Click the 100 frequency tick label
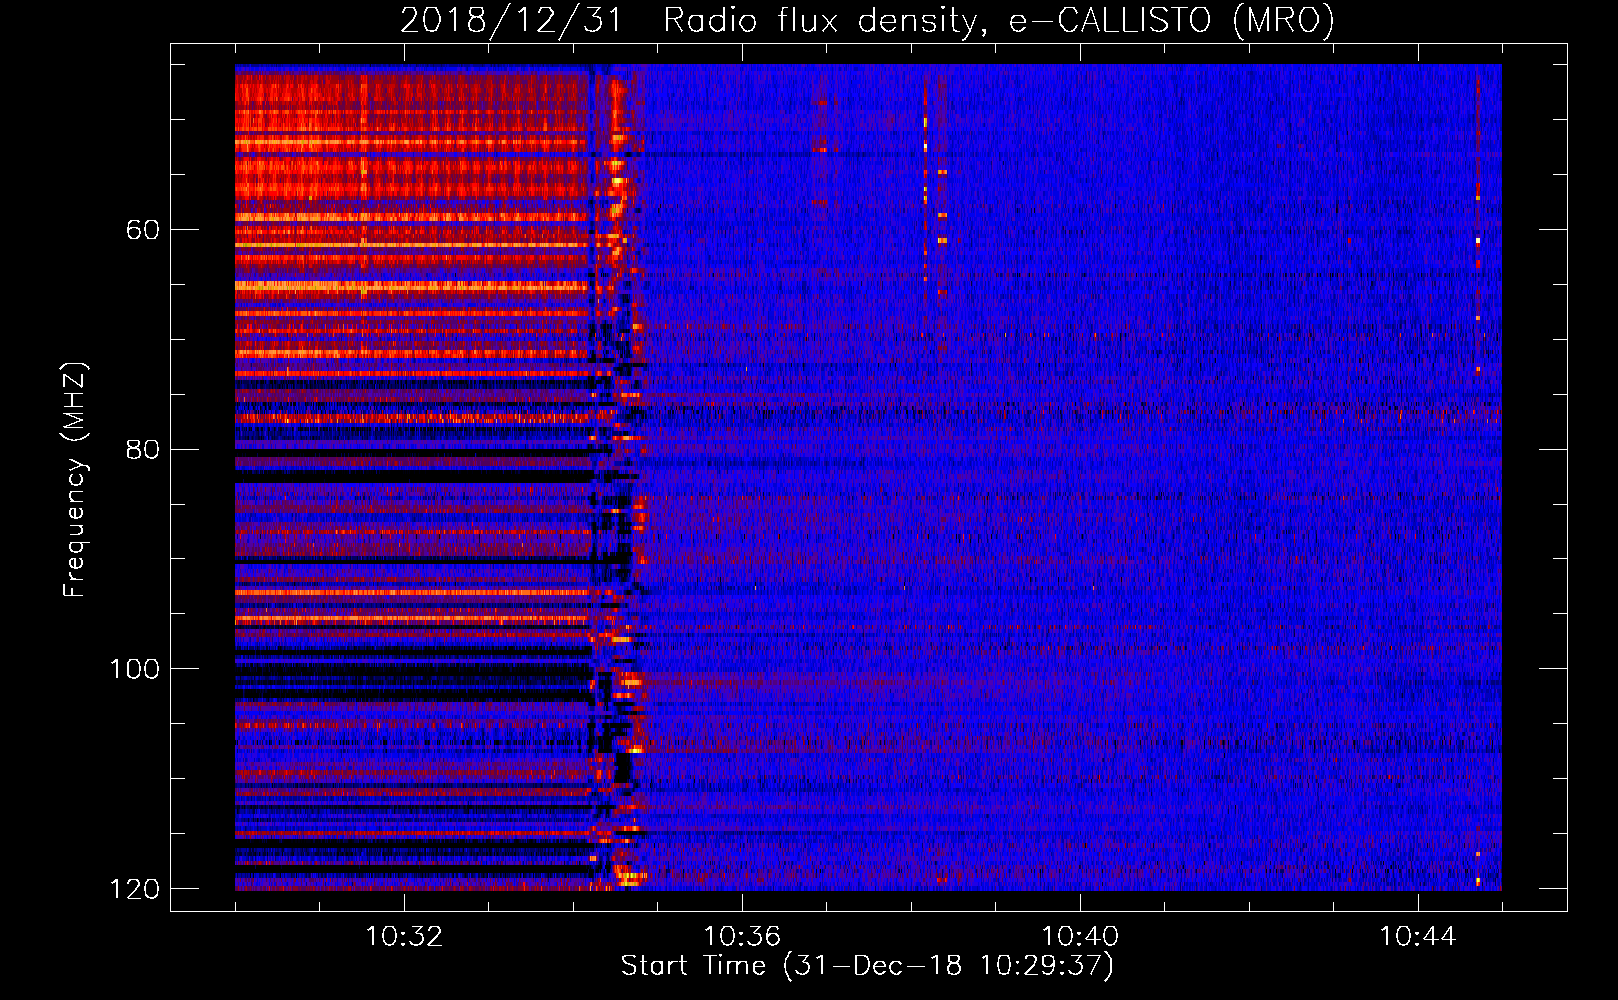The width and height of the screenshot is (1618, 1000). point(135,668)
